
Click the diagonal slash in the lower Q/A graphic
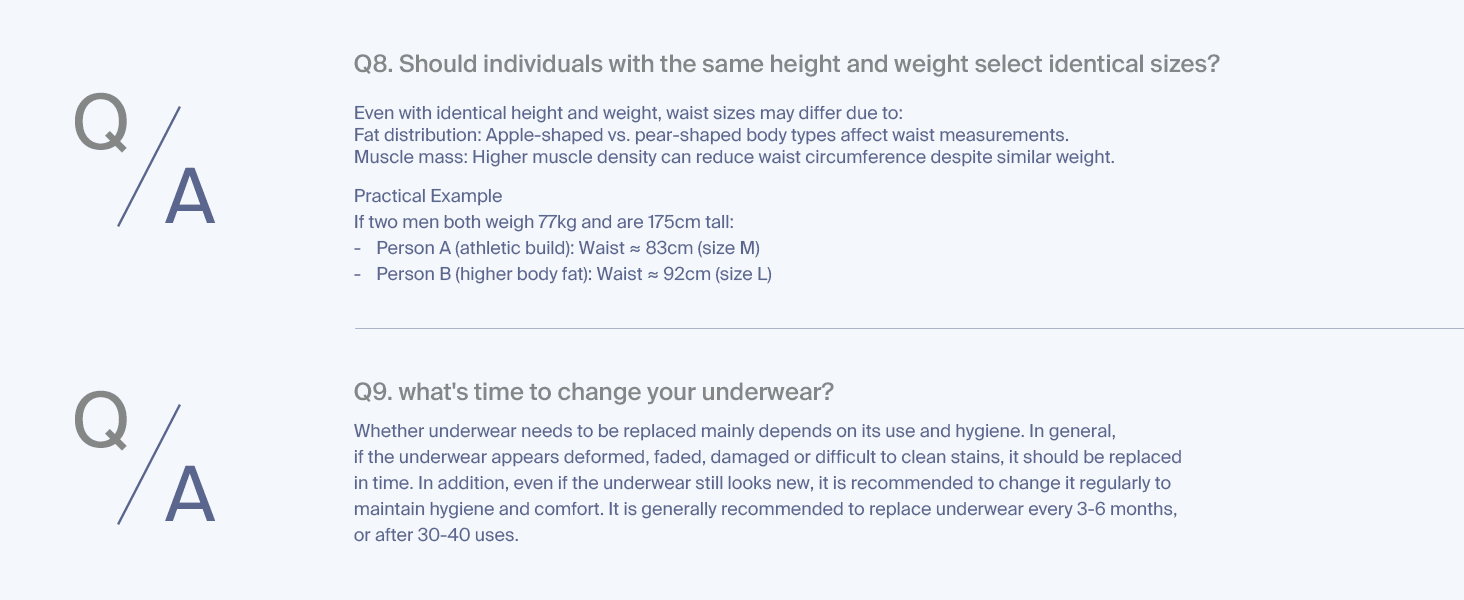click(x=149, y=464)
